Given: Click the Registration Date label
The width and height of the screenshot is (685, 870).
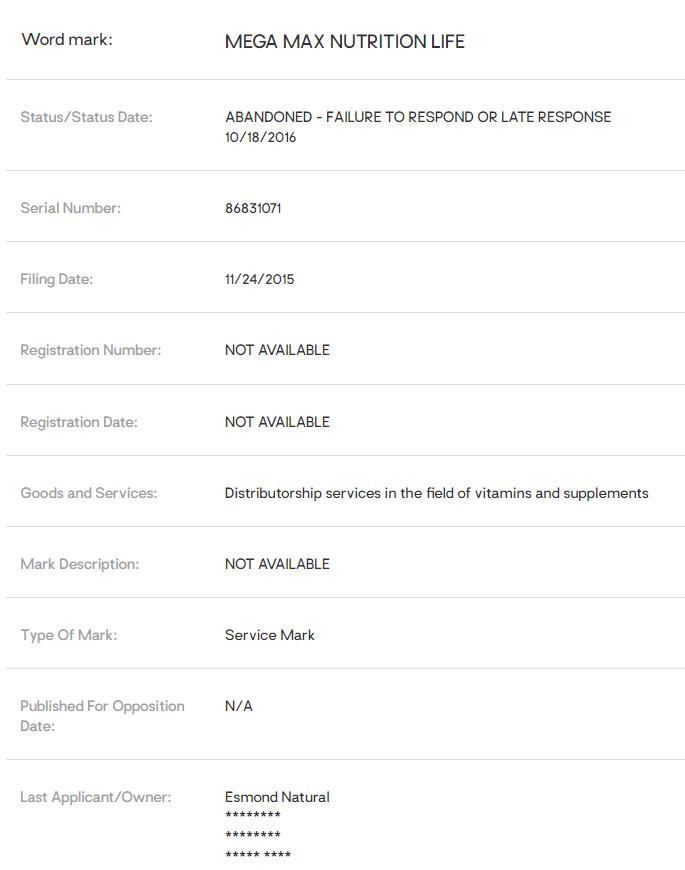Looking at the screenshot, I should tap(79, 422).
